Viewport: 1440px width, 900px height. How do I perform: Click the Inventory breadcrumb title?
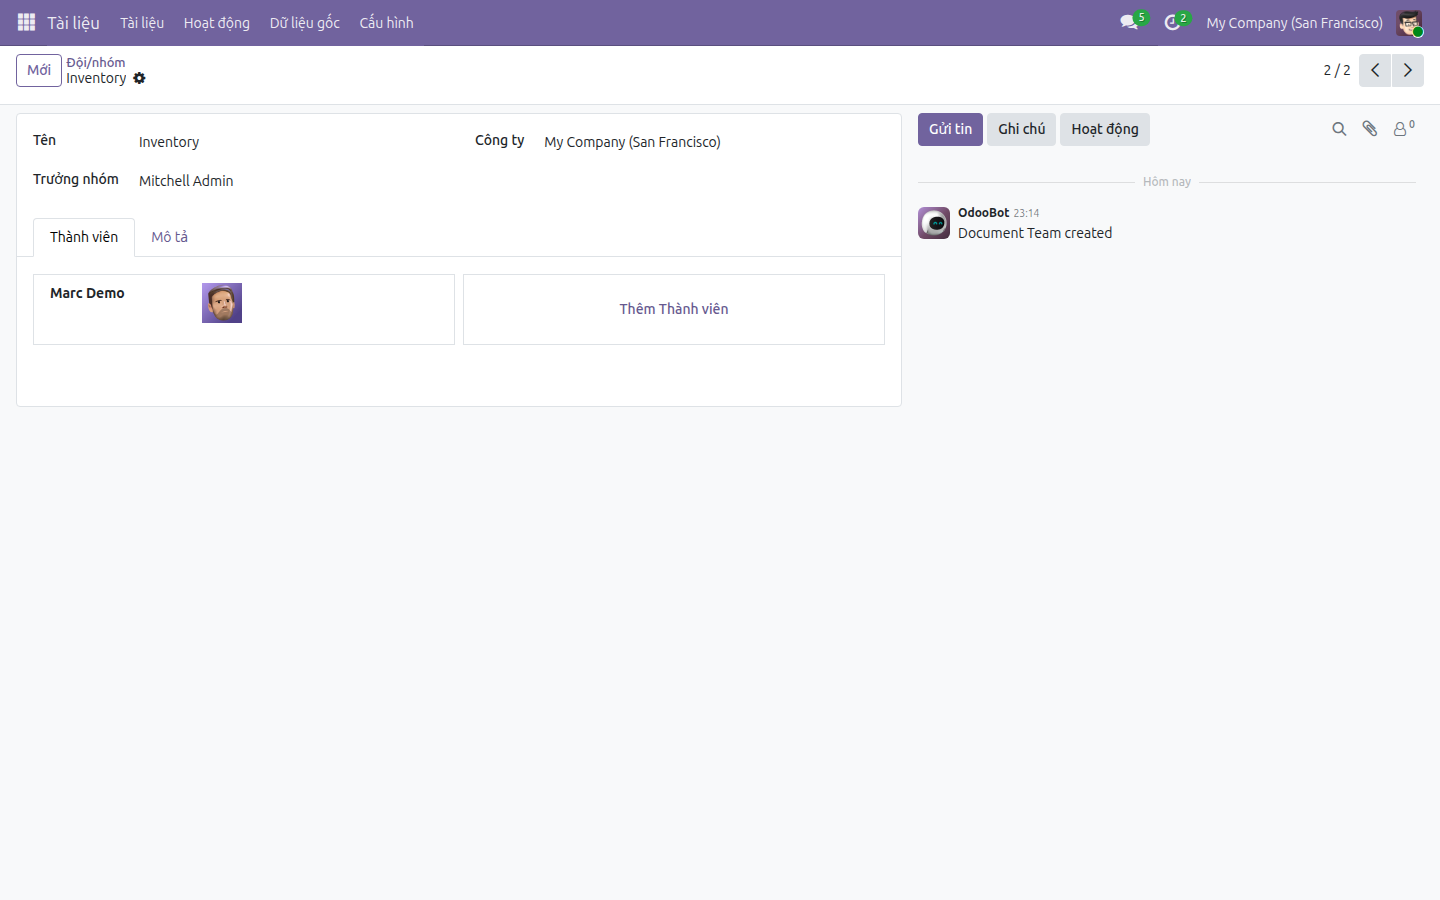96,78
